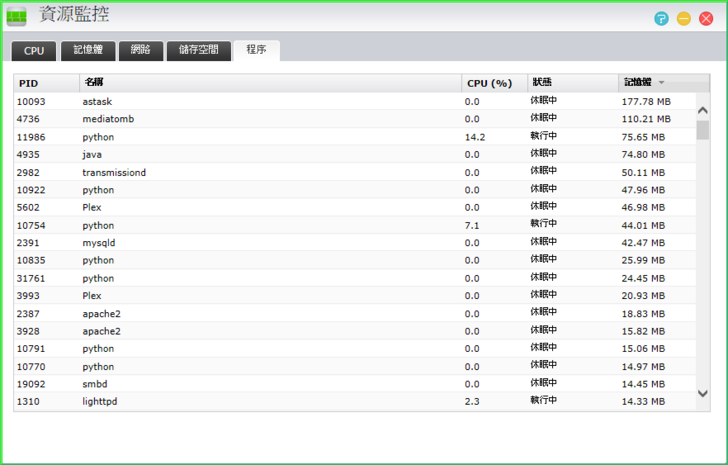Click PID 31761 cell
This screenshot has height=465, width=728.
(x=31, y=278)
